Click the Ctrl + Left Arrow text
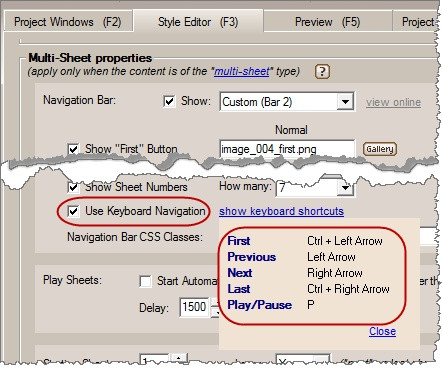 click(x=345, y=241)
